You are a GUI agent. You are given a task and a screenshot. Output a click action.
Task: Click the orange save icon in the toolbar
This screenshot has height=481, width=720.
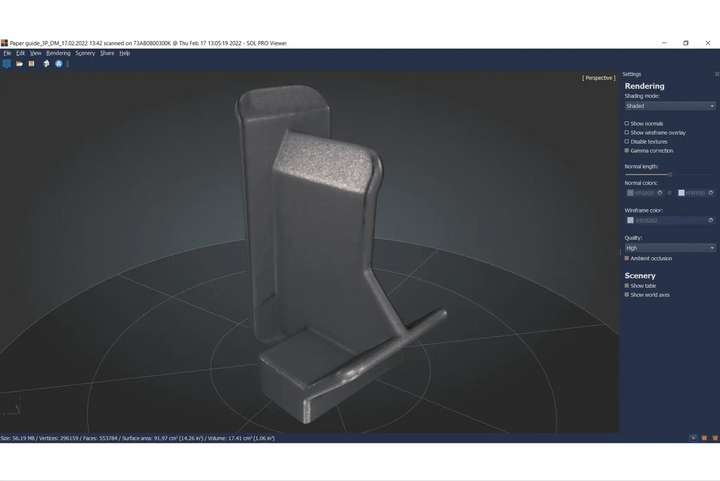31,64
